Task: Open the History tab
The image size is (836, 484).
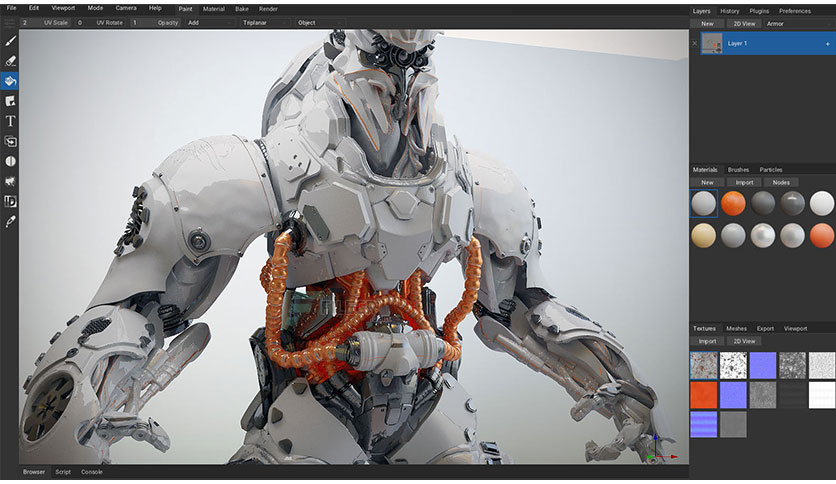Action: (x=729, y=11)
